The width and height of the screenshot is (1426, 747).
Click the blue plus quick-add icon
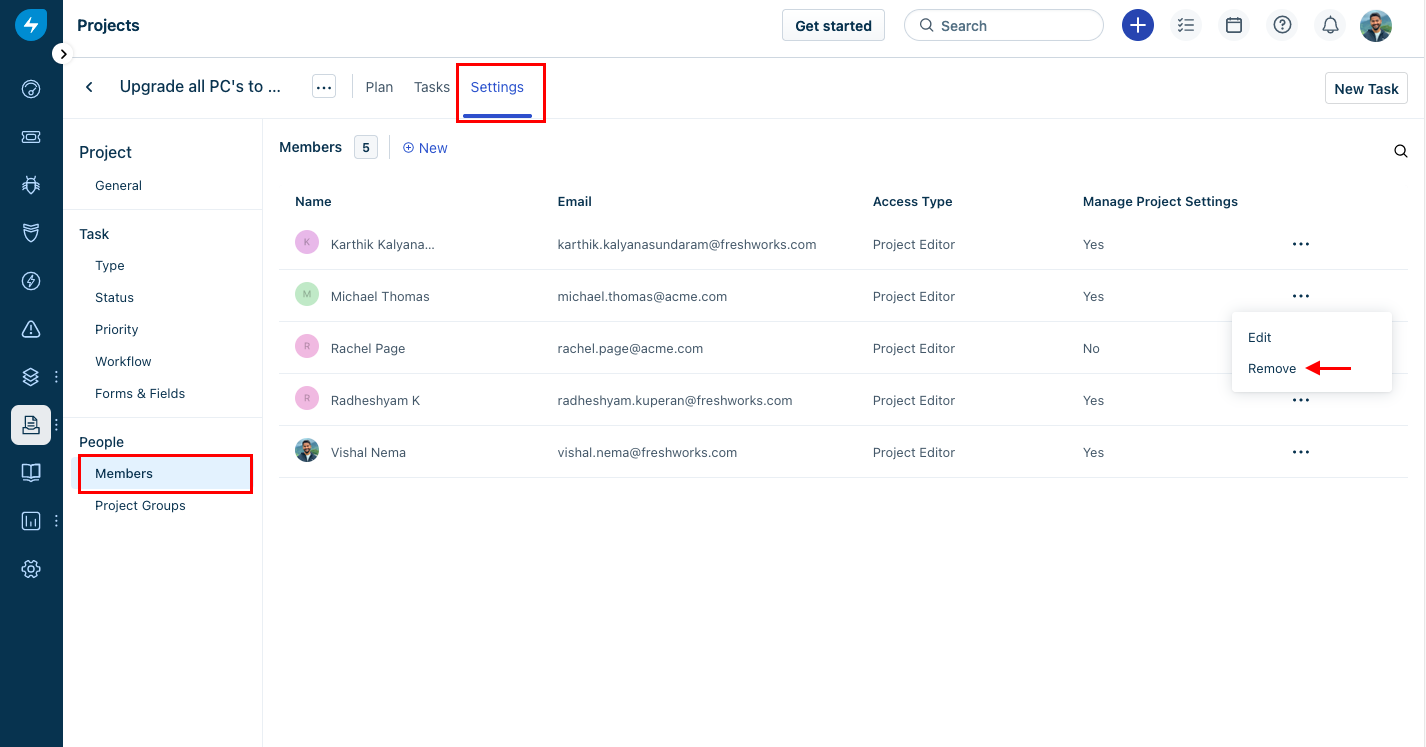pyautogui.click(x=1137, y=26)
